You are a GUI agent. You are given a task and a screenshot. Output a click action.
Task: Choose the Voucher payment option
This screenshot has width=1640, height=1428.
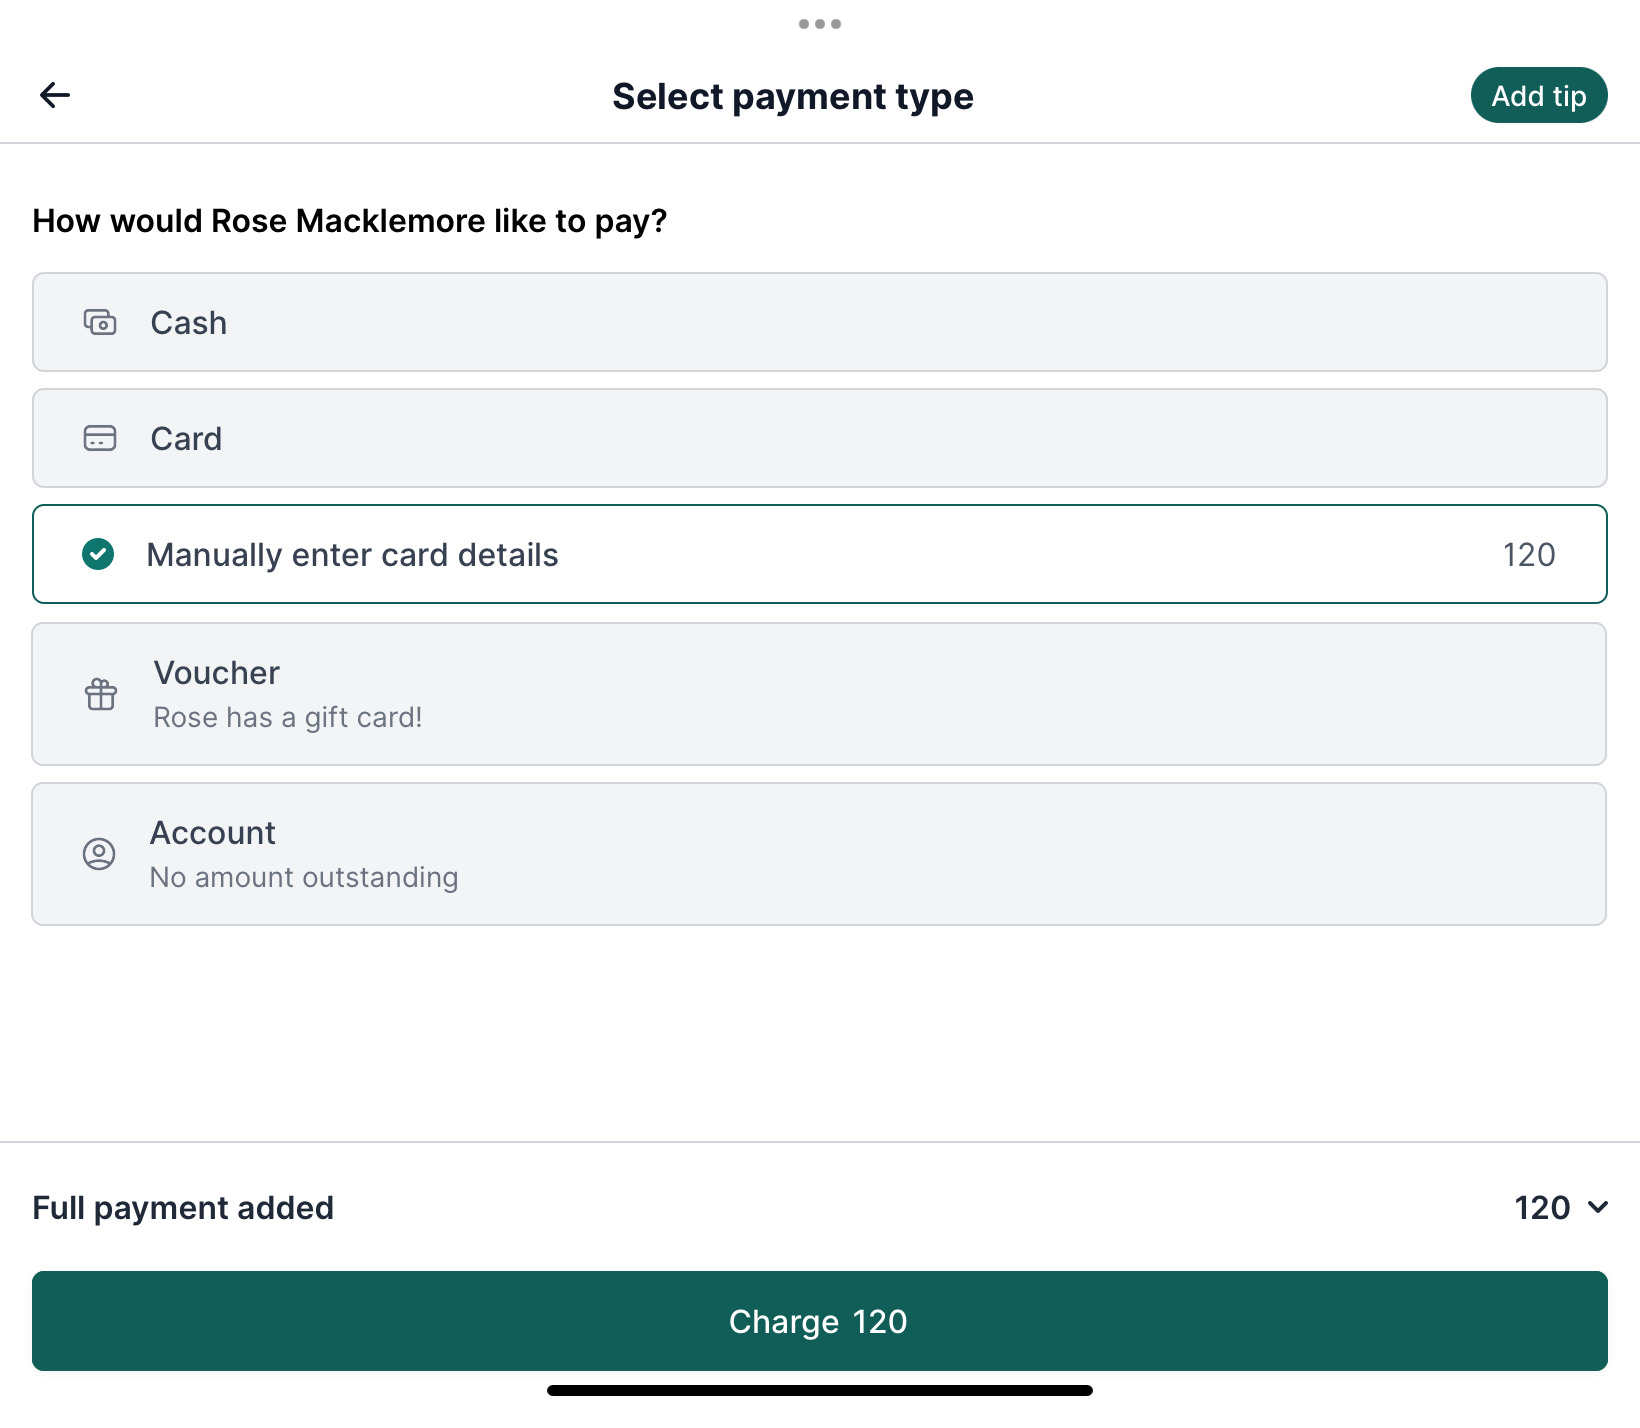pyautogui.click(x=820, y=694)
